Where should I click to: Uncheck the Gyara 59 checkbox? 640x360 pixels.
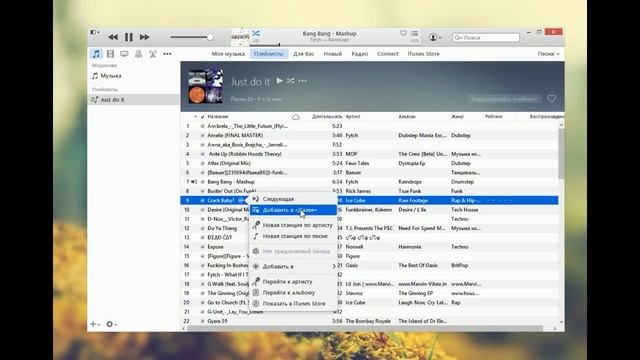[x=202, y=321]
